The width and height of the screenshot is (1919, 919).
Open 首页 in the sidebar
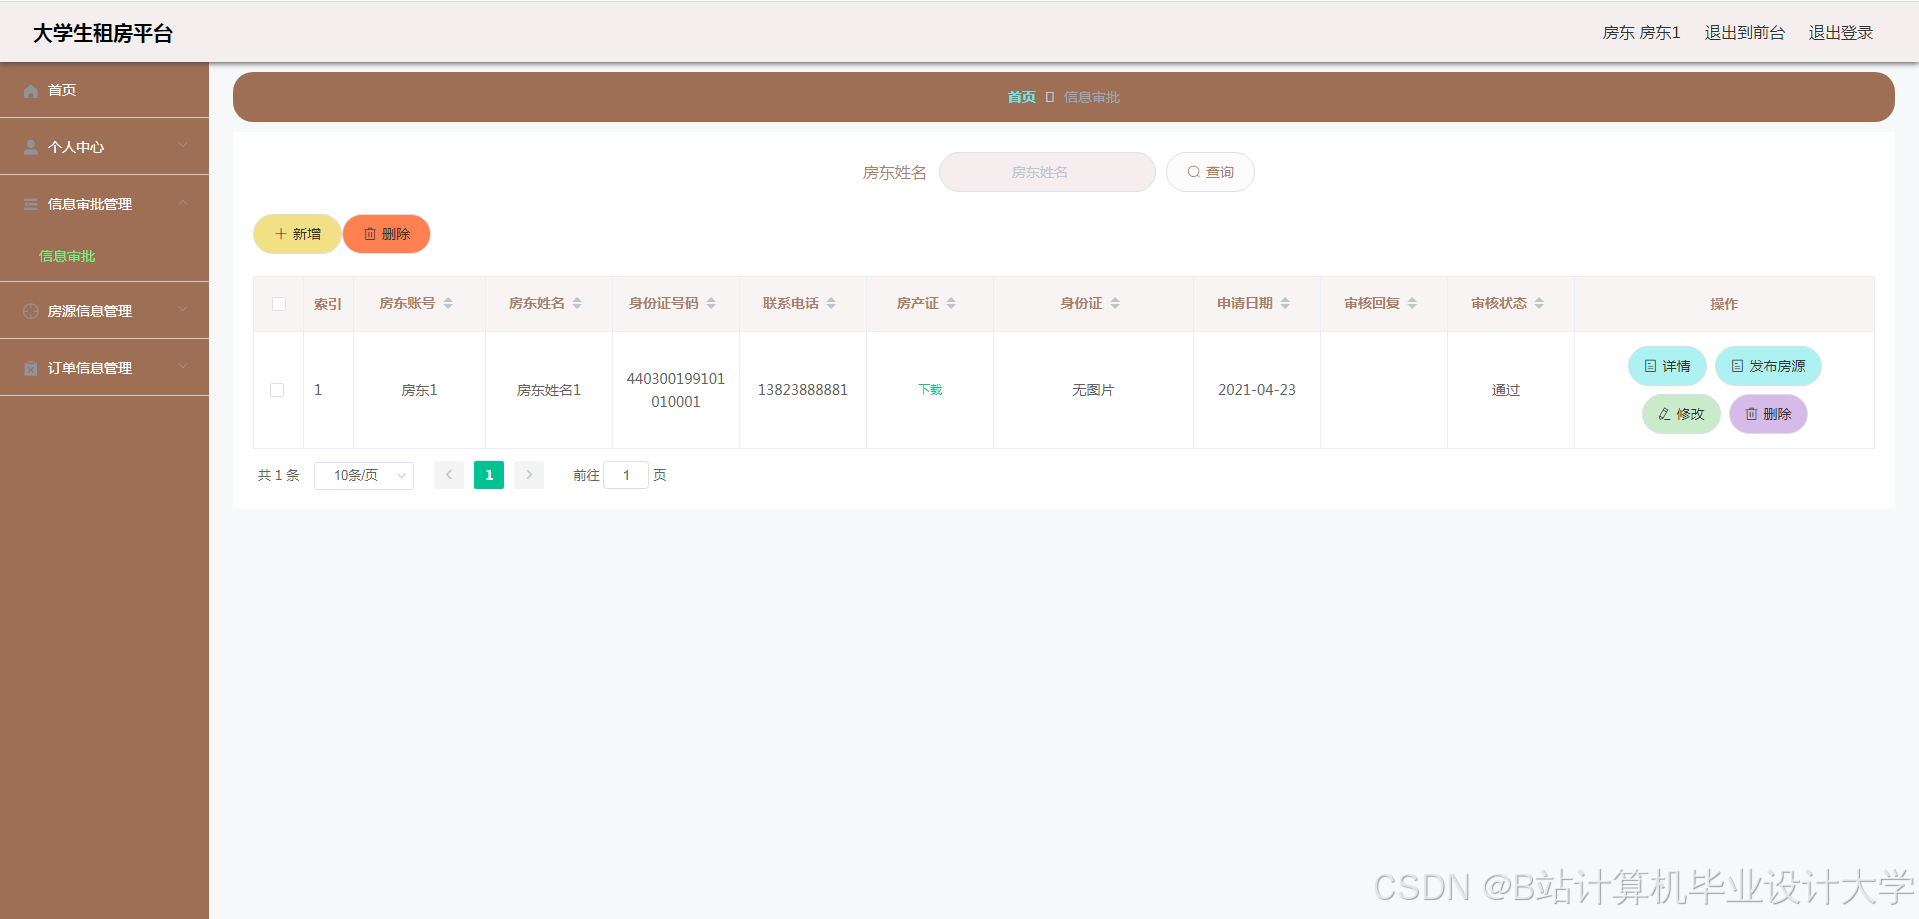point(104,90)
